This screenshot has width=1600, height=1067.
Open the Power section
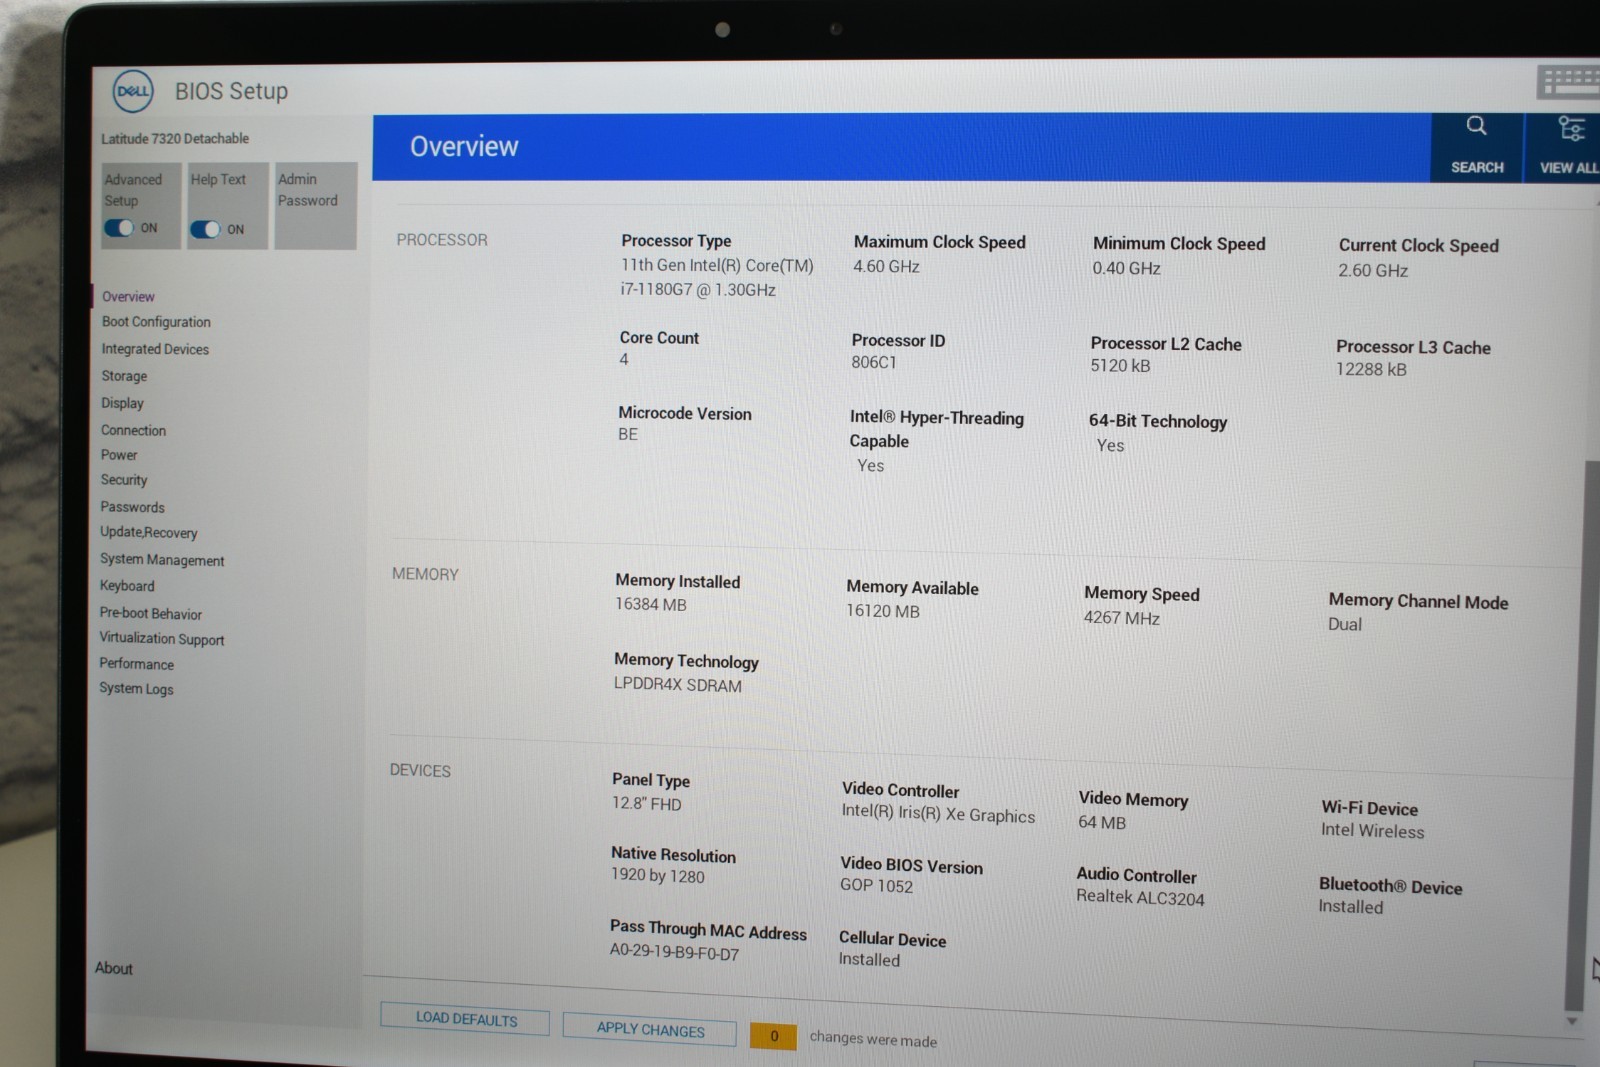pos(119,455)
